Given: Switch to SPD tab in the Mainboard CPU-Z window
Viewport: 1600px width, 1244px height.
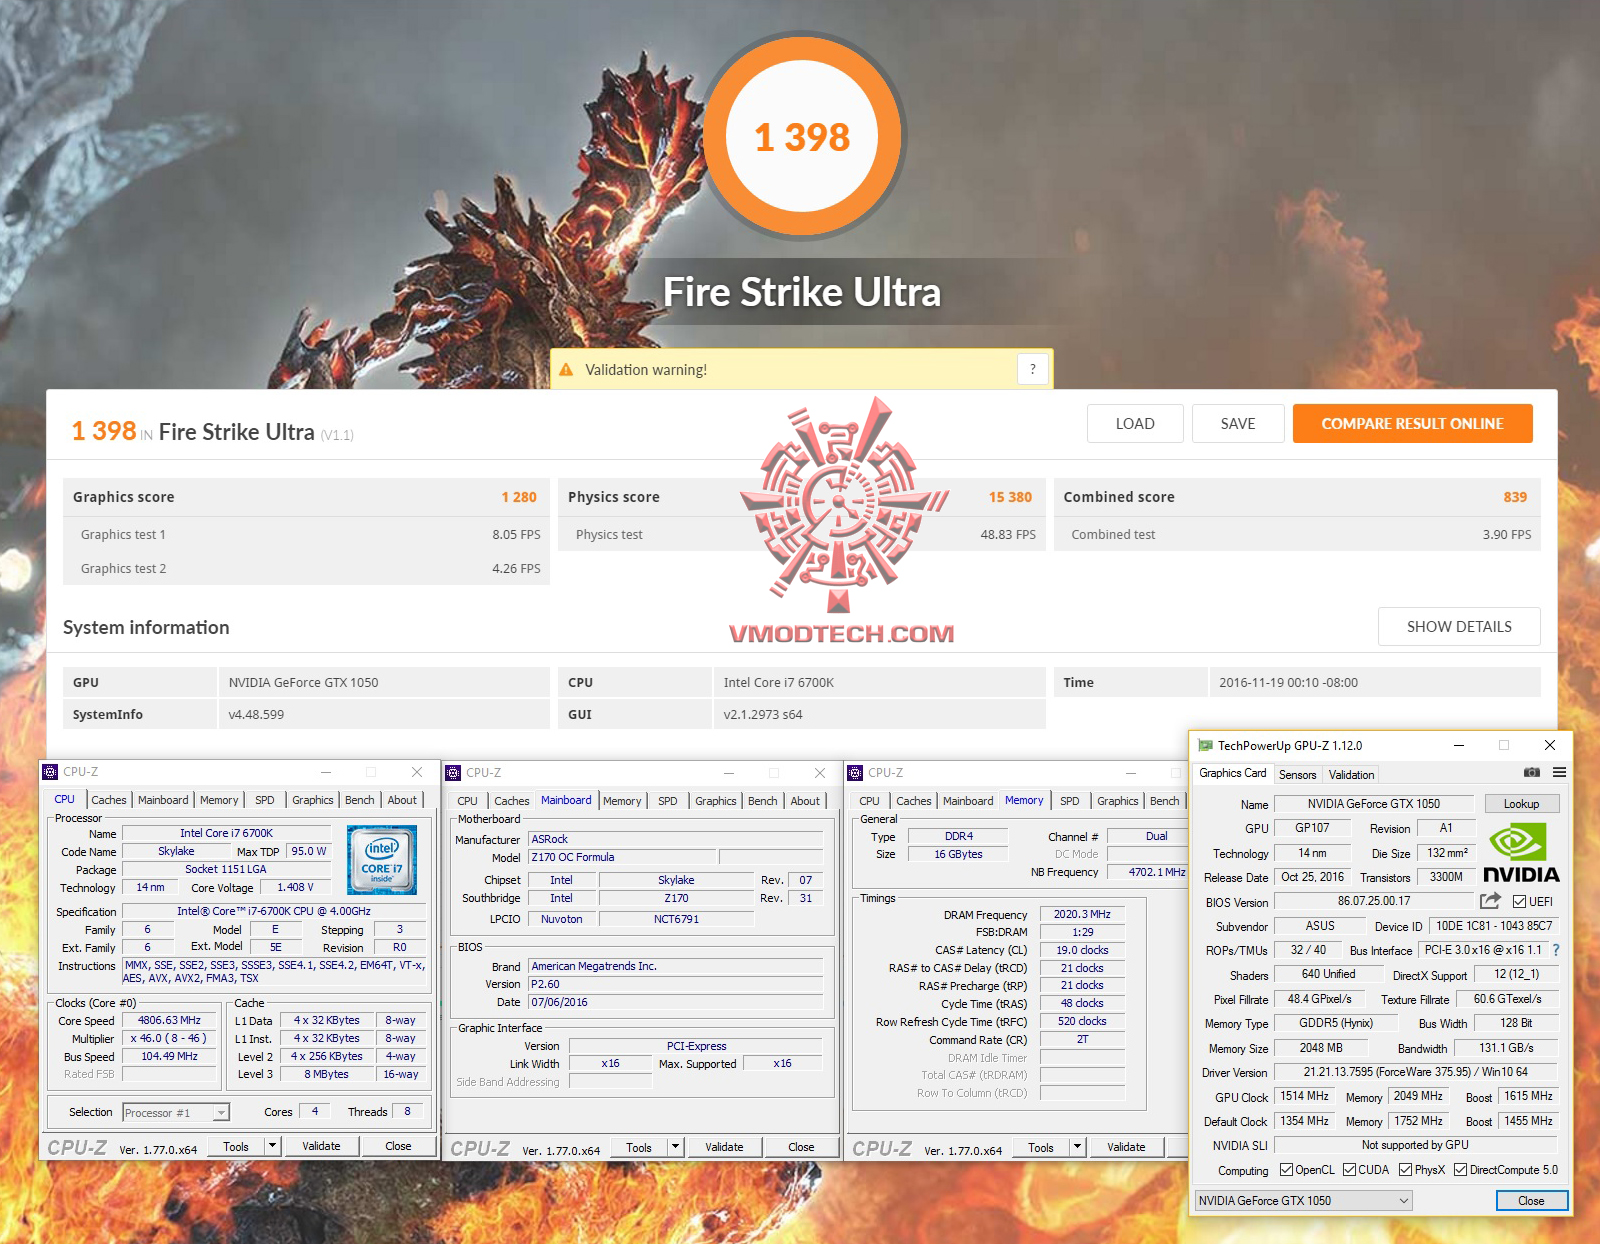Looking at the screenshot, I should click(667, 801).
